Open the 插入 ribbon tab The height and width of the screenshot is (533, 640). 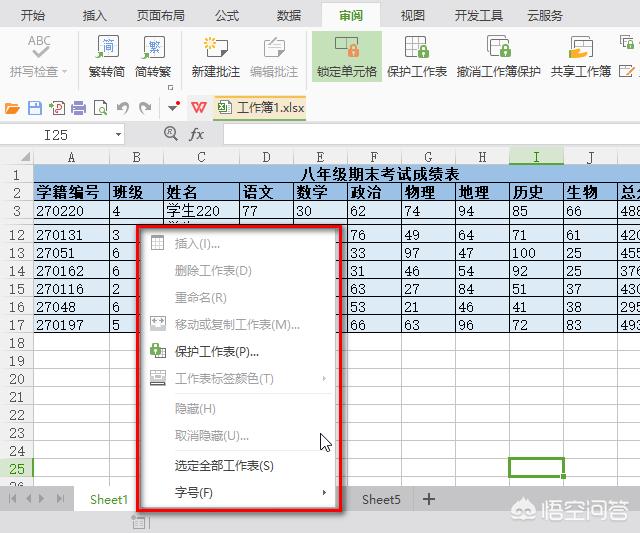(94, 16)
